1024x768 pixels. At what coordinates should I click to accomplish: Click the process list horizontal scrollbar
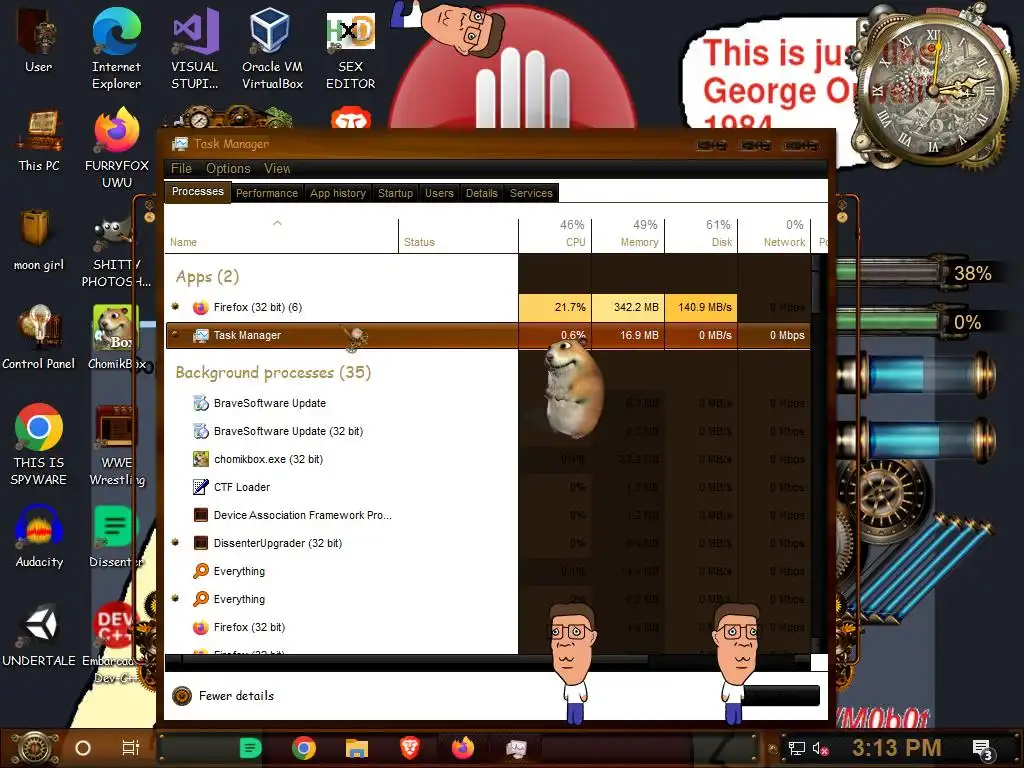click(x=487, y=662)
